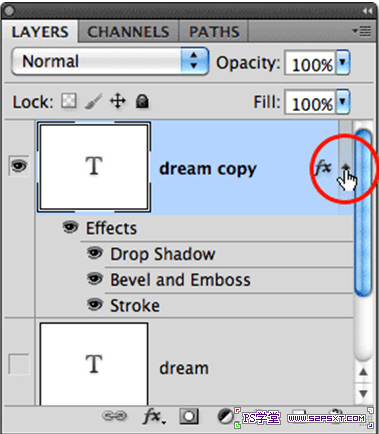
Task: Show the dream layer visibility box
Action: 19,364
